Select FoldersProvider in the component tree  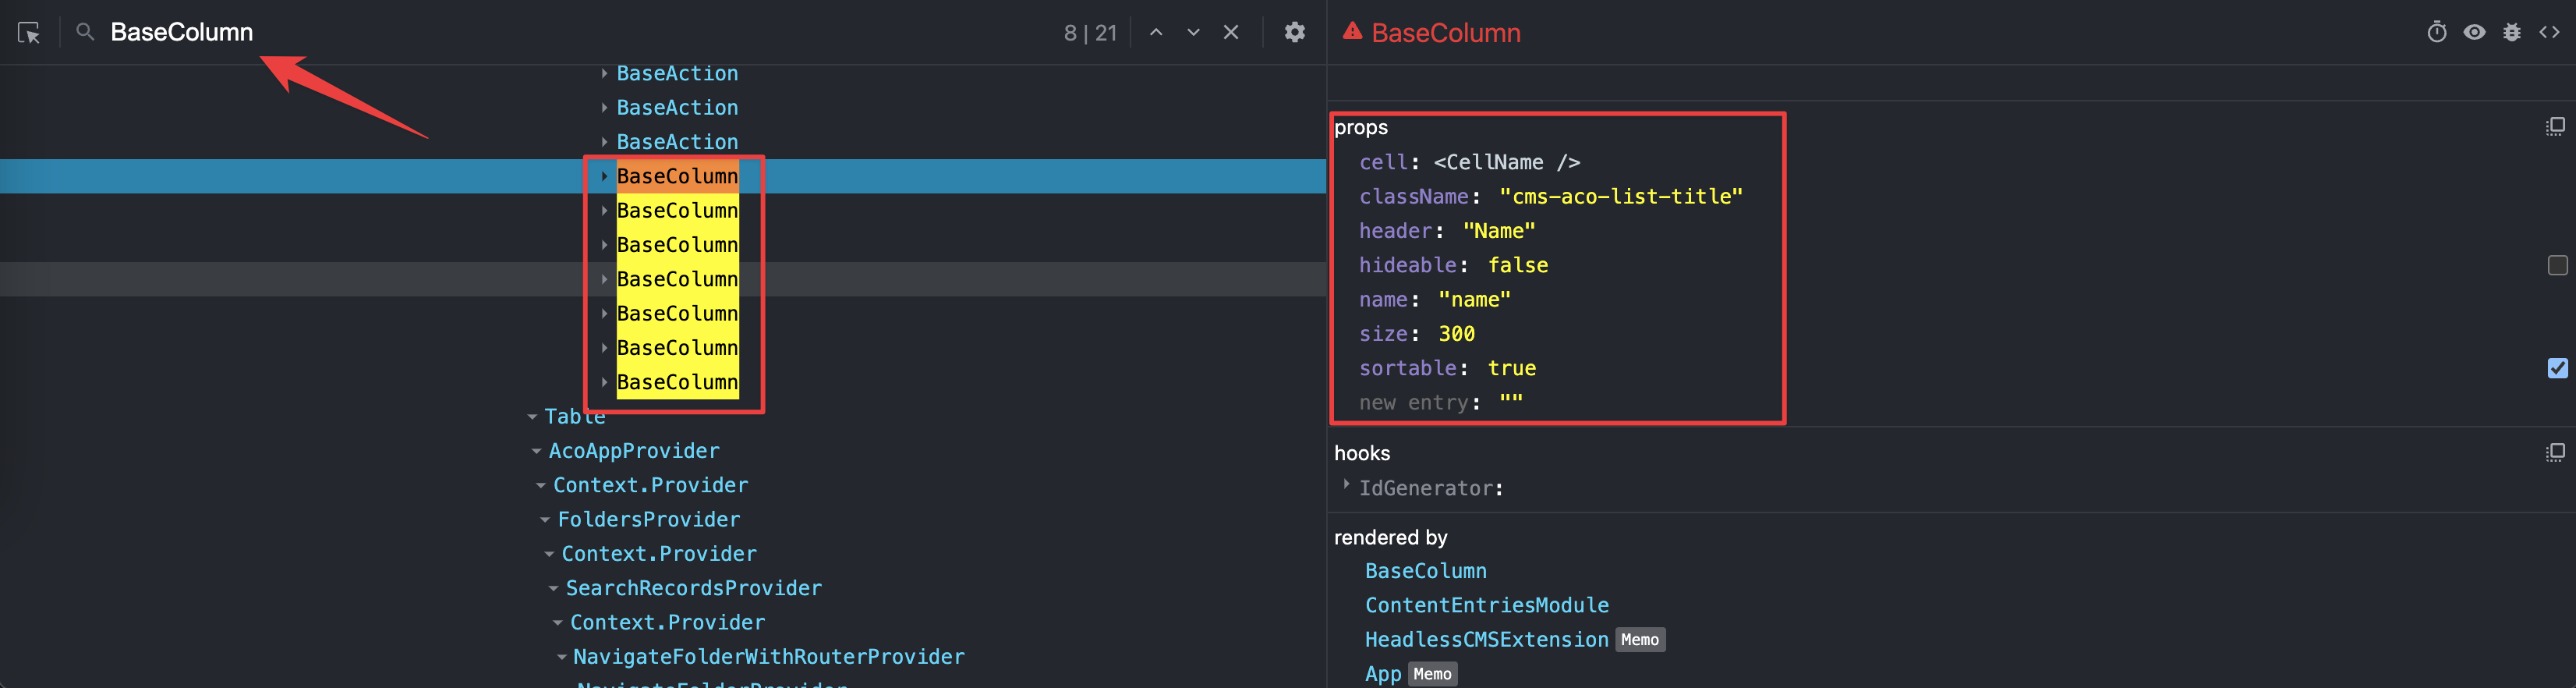coord(648,520)
